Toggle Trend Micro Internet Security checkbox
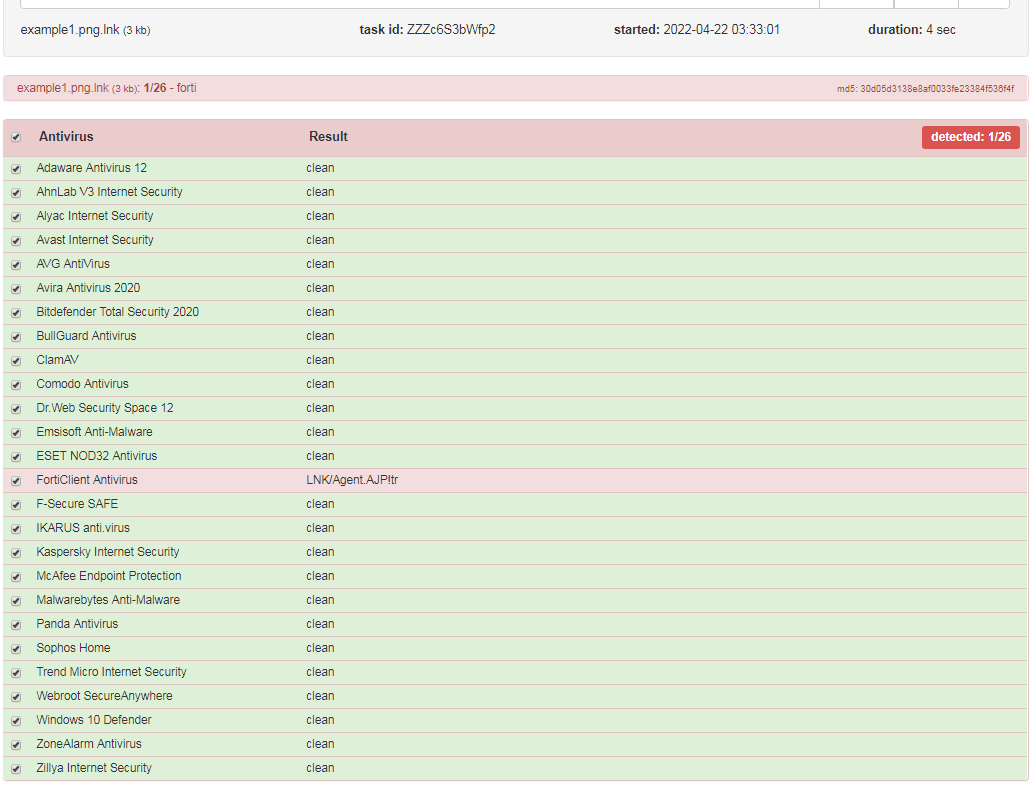Image resolution: width=1032 pixels, height=811 pixels. (x=16, y=673)
